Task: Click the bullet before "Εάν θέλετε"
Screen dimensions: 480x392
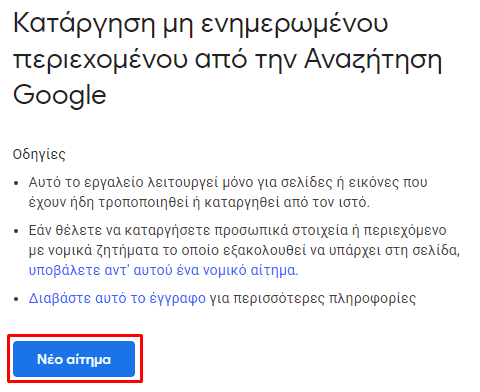Action: click(x=16, y=231)
